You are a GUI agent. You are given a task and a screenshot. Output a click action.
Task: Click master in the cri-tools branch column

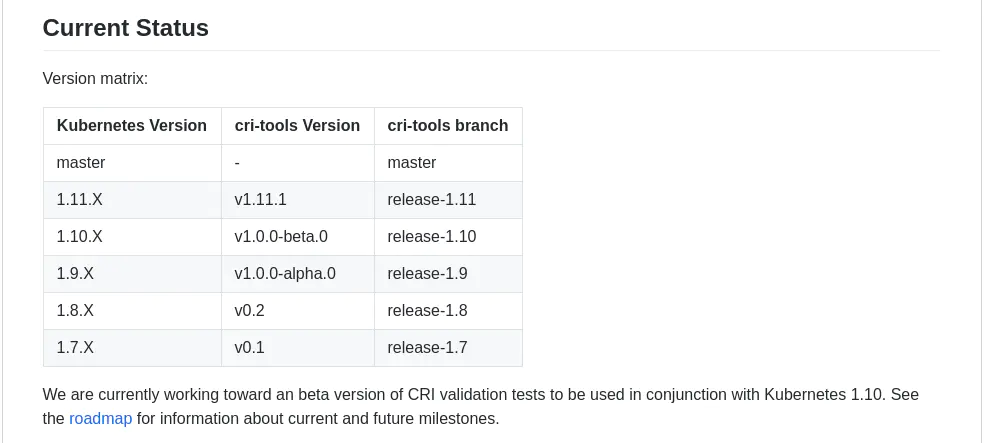pyautogui.click(x=412, y=163)
